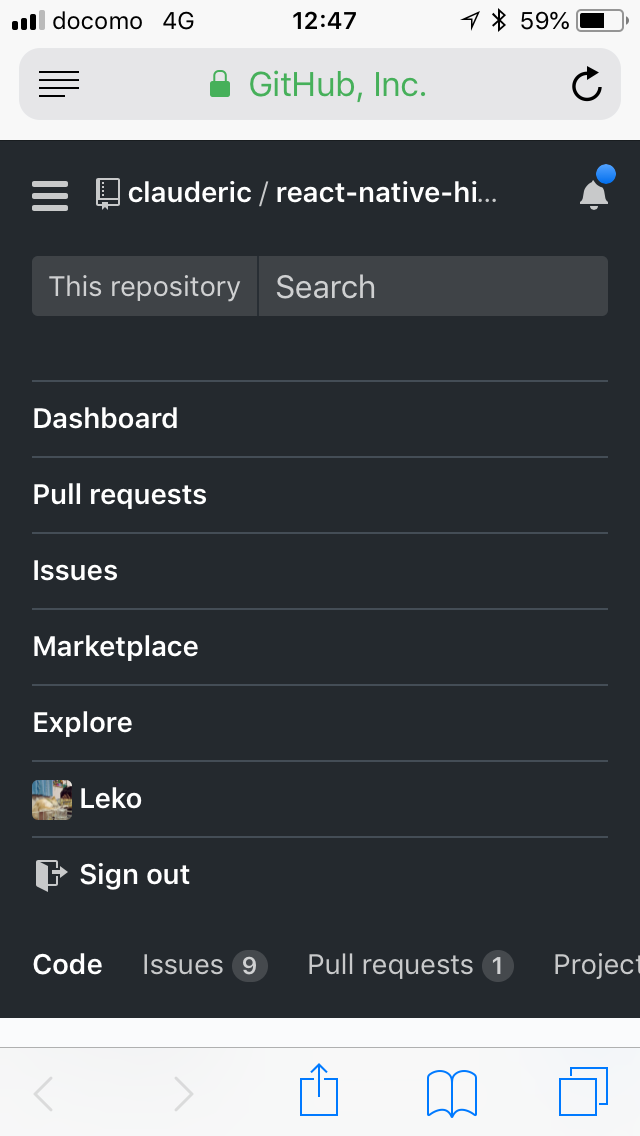
Task: Switch to the Code tab
Action: (68, 965)
